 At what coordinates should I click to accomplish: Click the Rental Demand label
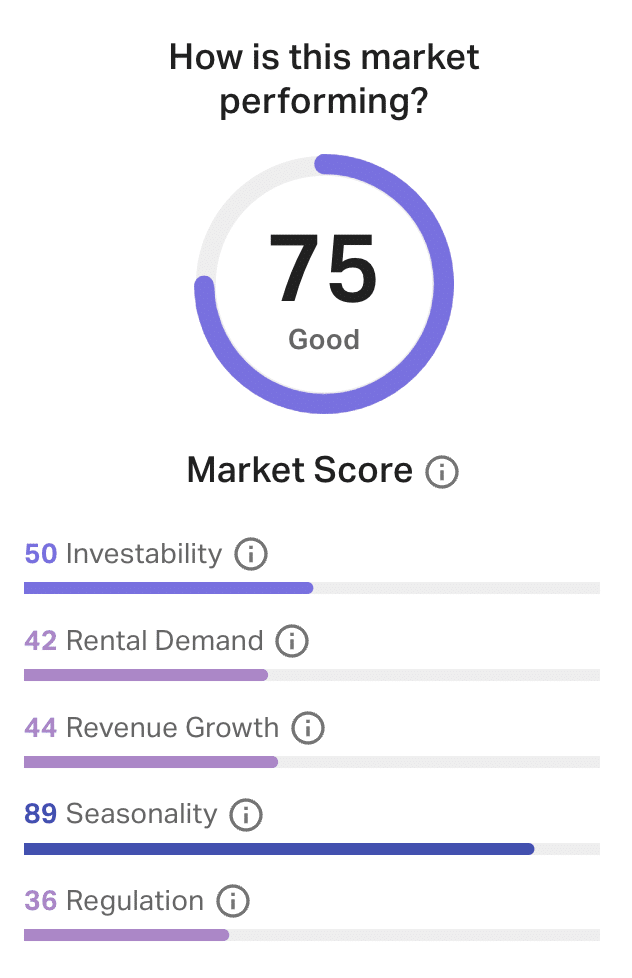coord(165,641)
